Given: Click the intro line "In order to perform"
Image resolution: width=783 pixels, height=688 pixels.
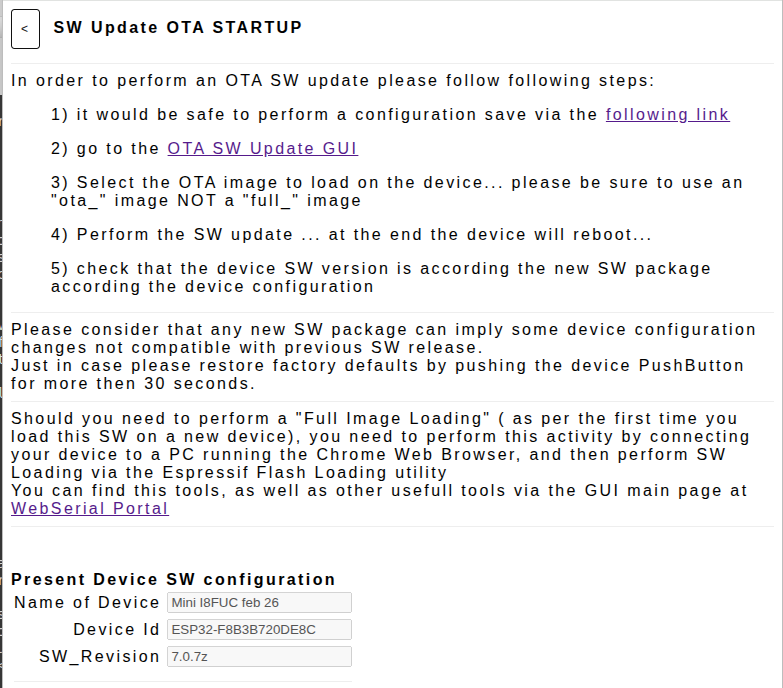Looking at the screenshot, I should (x=333, y=81).
